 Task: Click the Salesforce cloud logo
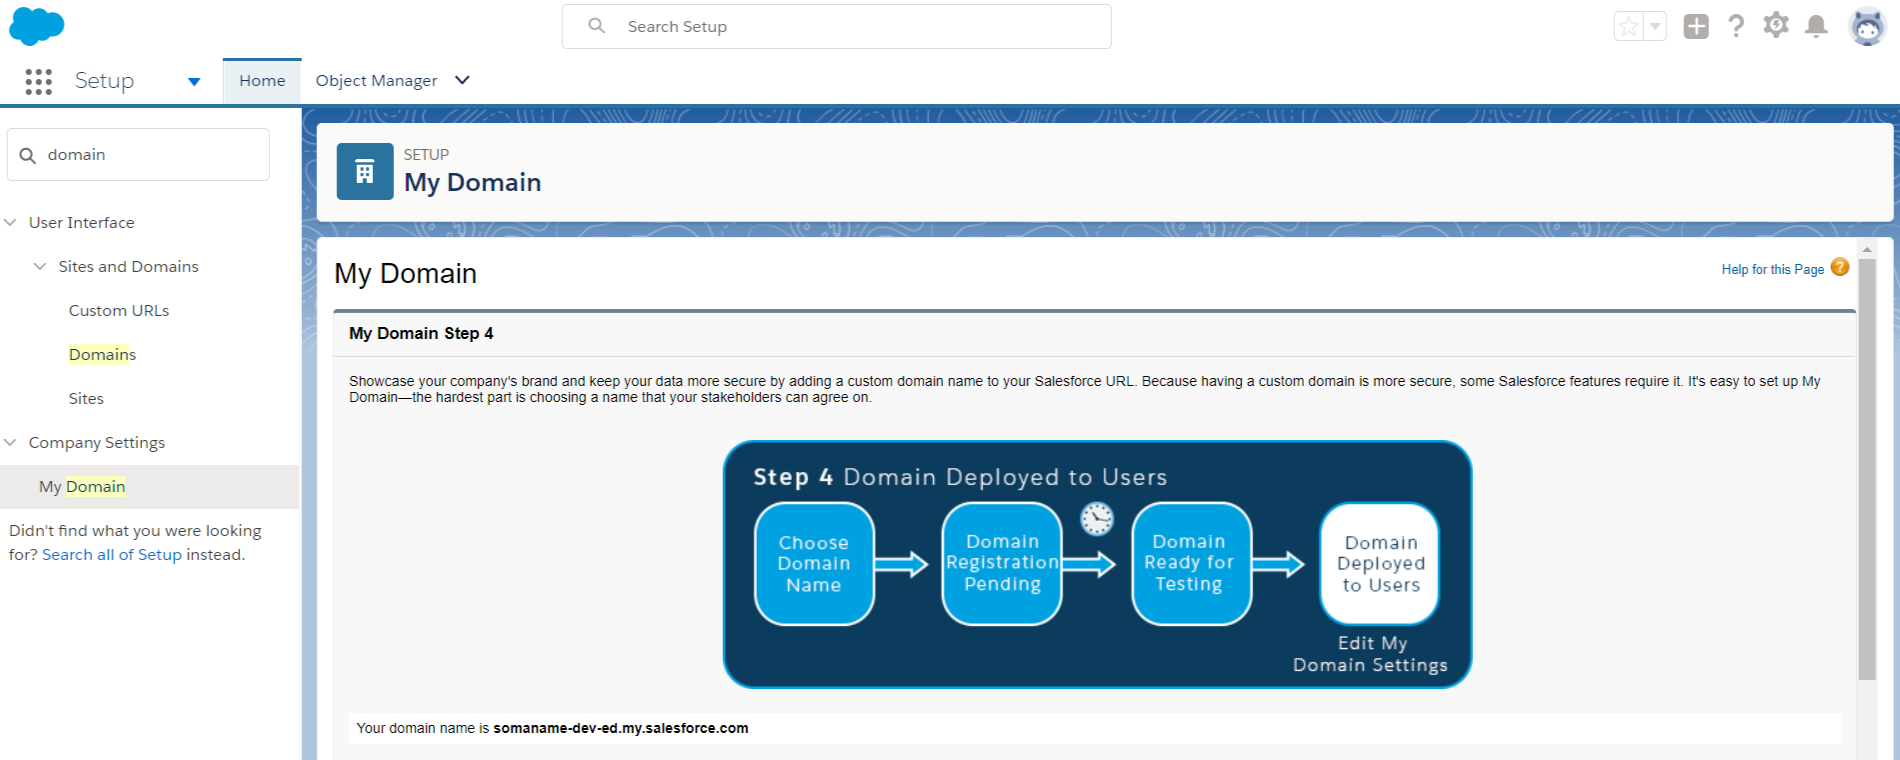coord(37,26)
